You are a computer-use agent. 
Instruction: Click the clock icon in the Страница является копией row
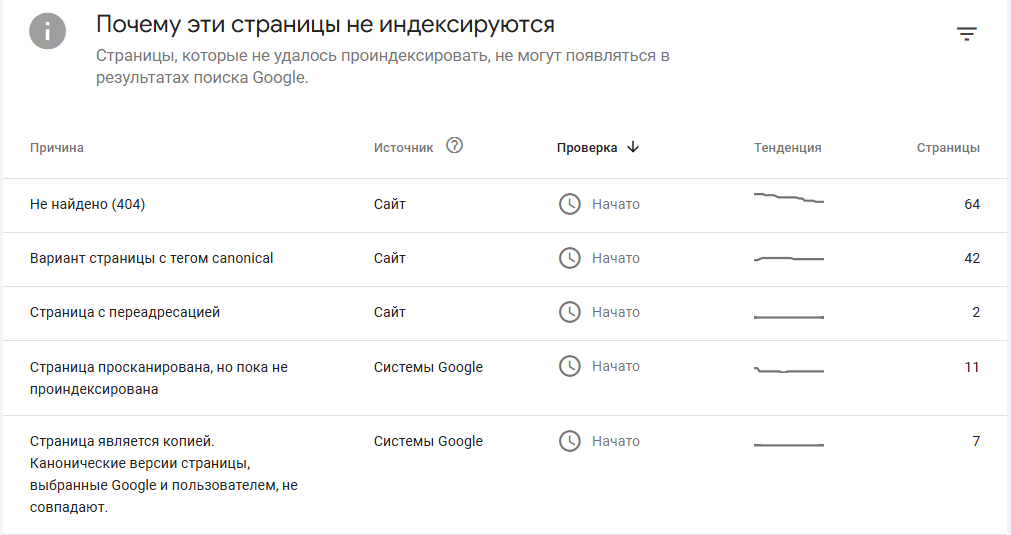pyautogui.click(x=569, y=442)
